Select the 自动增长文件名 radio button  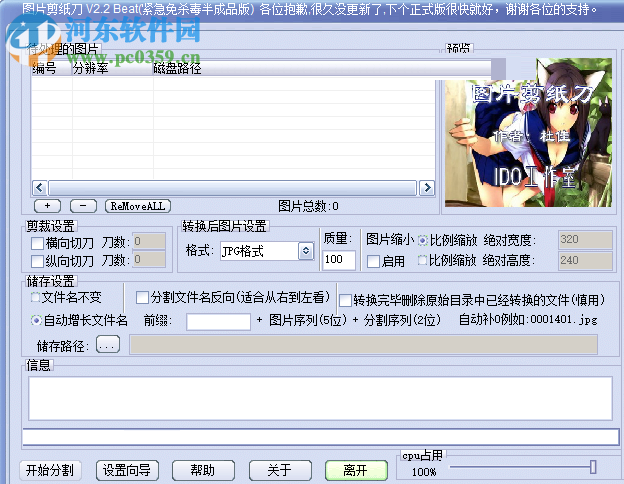[36, 320]
